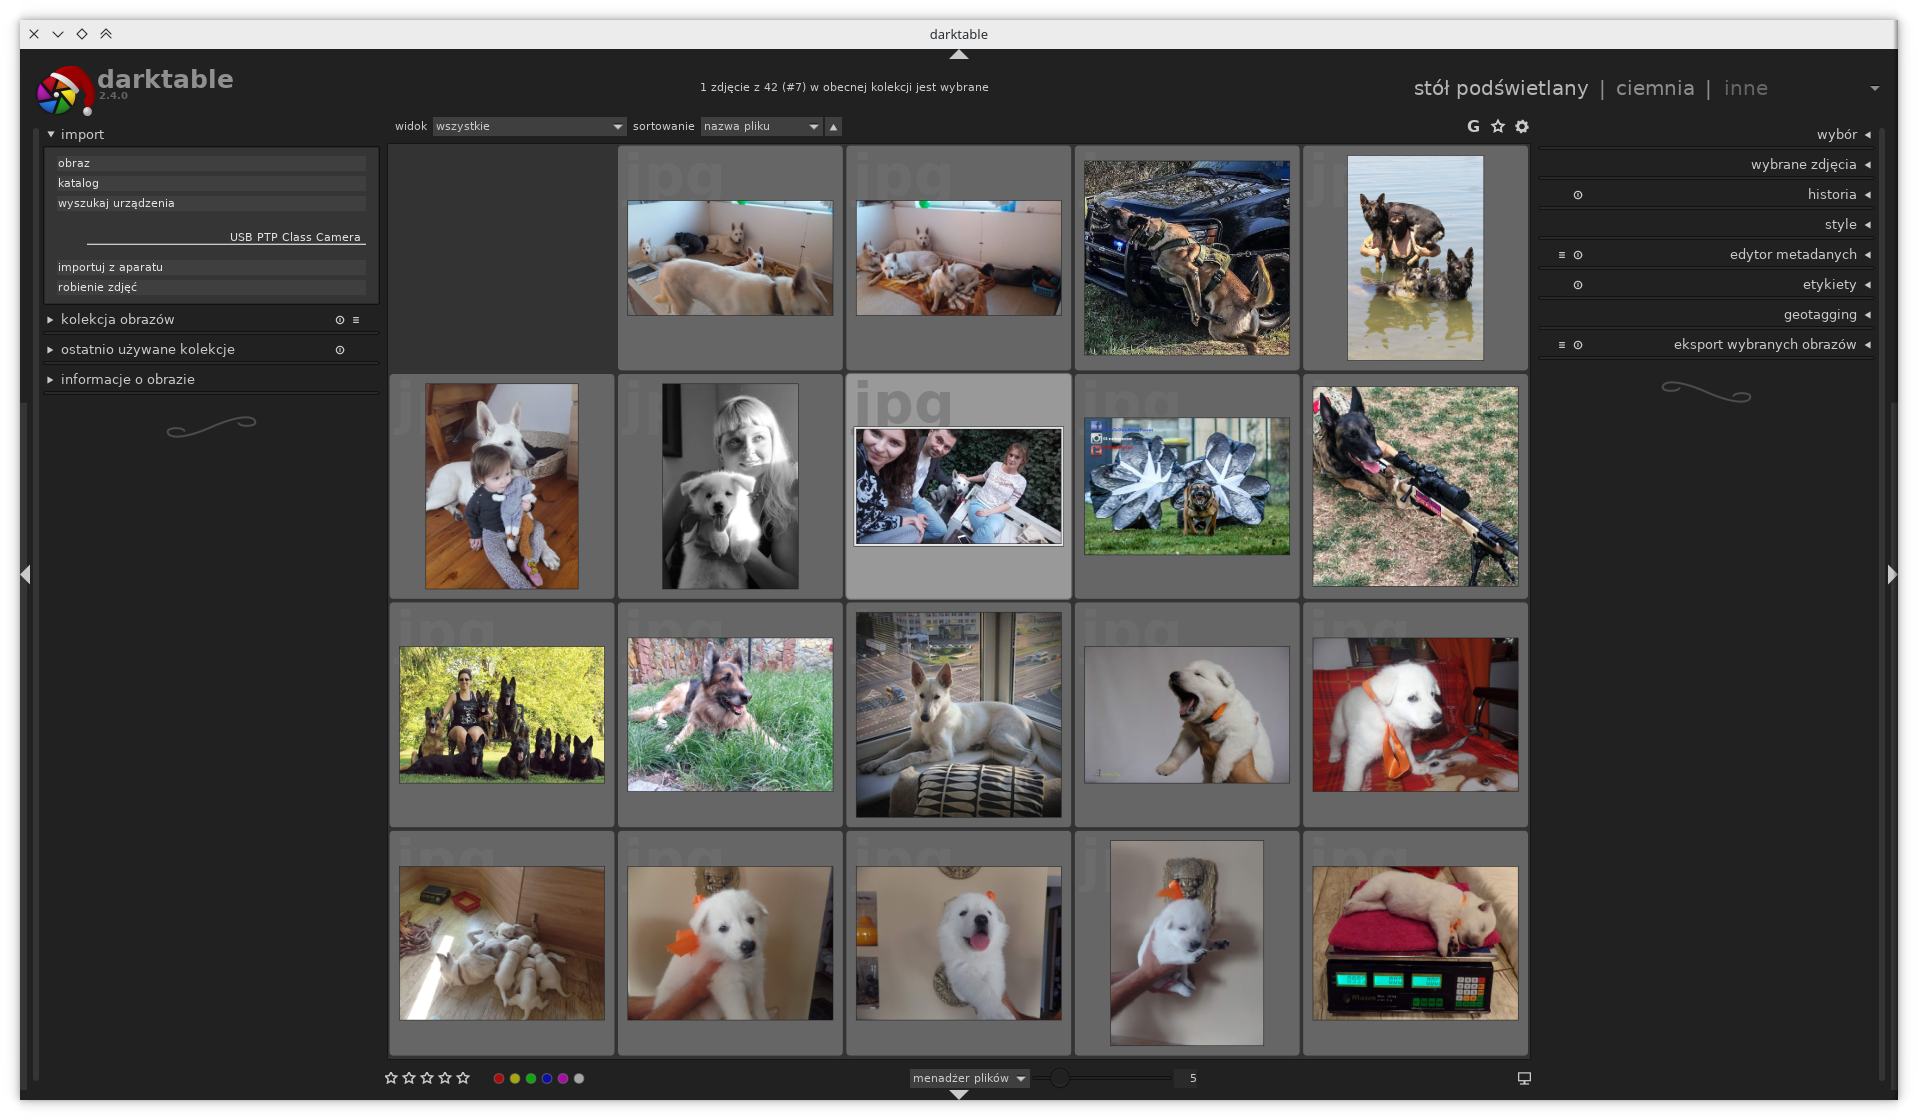Select the black and white woman with puppy photo
This screenshot has height=1120, width=1918.
point(730,486)
